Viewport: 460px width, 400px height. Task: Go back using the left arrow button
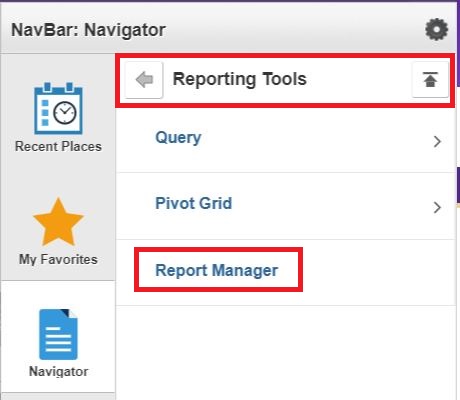144,80
